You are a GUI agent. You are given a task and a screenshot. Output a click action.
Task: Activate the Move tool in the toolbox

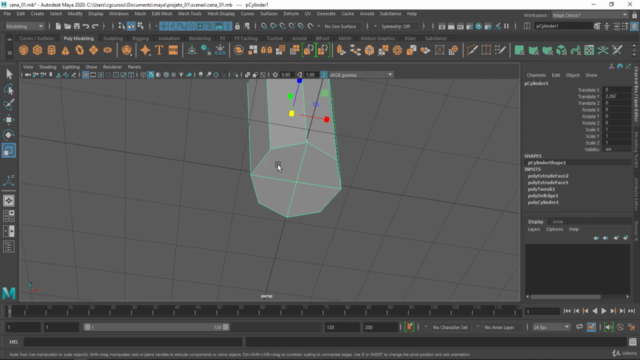[9, 120]
